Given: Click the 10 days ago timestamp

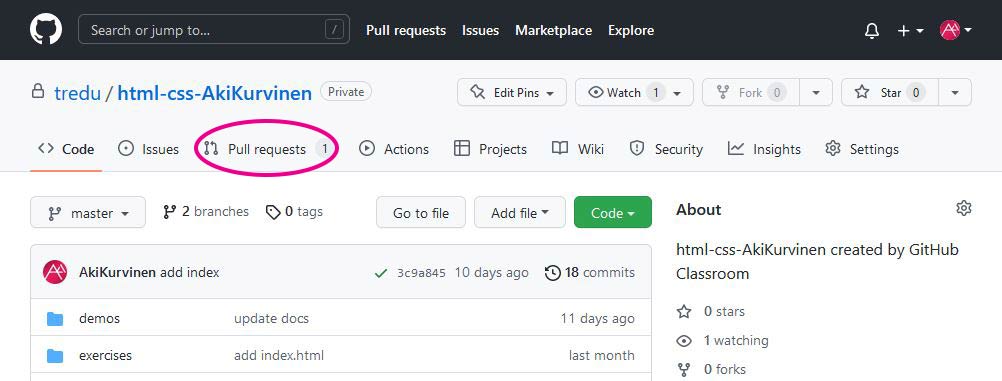Looking at the screenshot, I should [x=491, y=273].
